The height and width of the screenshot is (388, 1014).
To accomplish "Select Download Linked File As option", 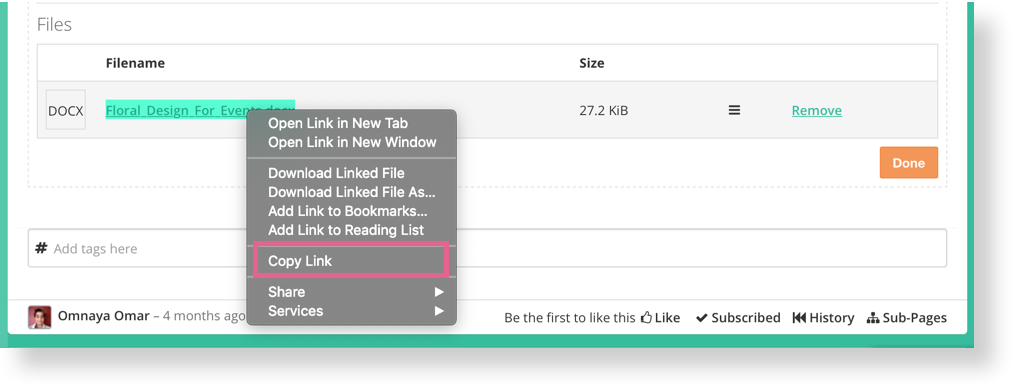I will [352, 192].
